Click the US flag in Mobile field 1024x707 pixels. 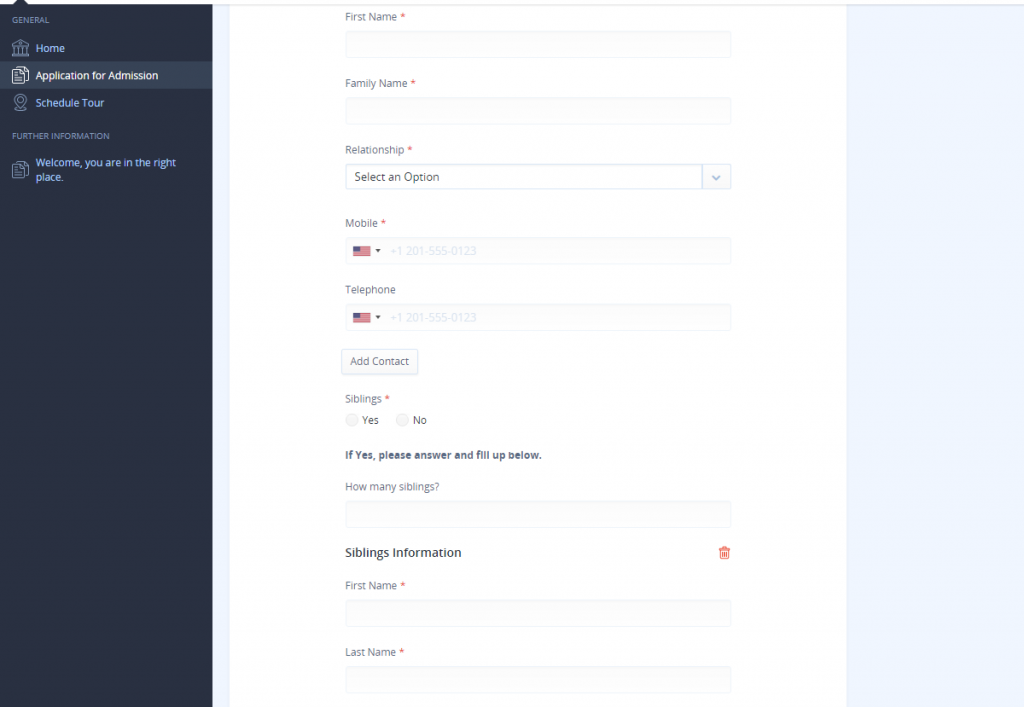[361, 251]
